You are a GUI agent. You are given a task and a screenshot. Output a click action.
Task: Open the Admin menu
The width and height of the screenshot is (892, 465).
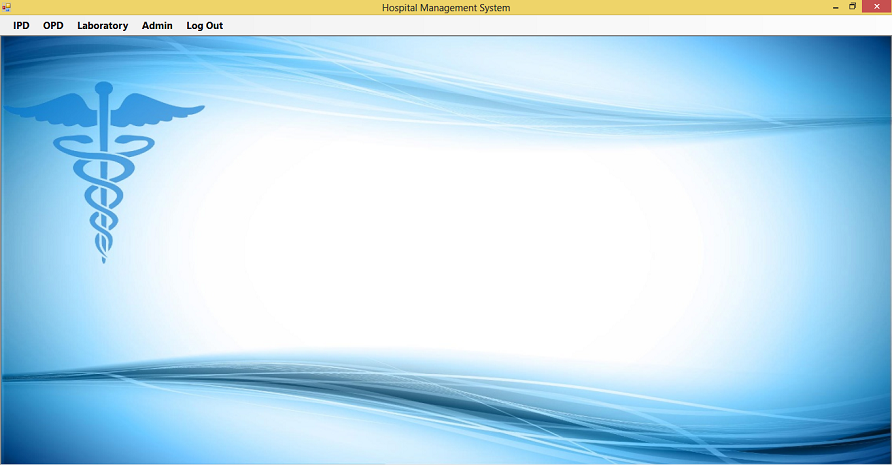click(157, 26)
